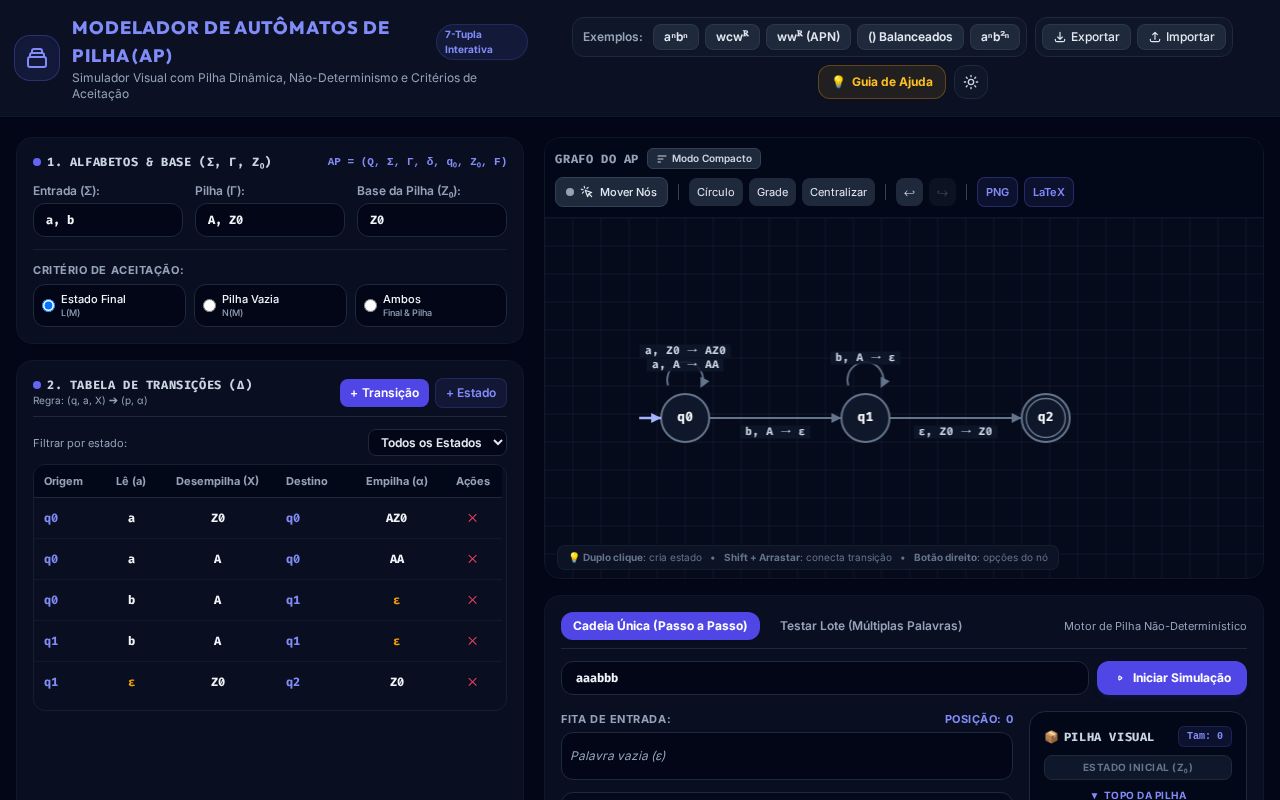The width and height of the screenshot is (1280, 800).
Task: Click edge label ε, Z0 → Z0
Action: point(956,432)
